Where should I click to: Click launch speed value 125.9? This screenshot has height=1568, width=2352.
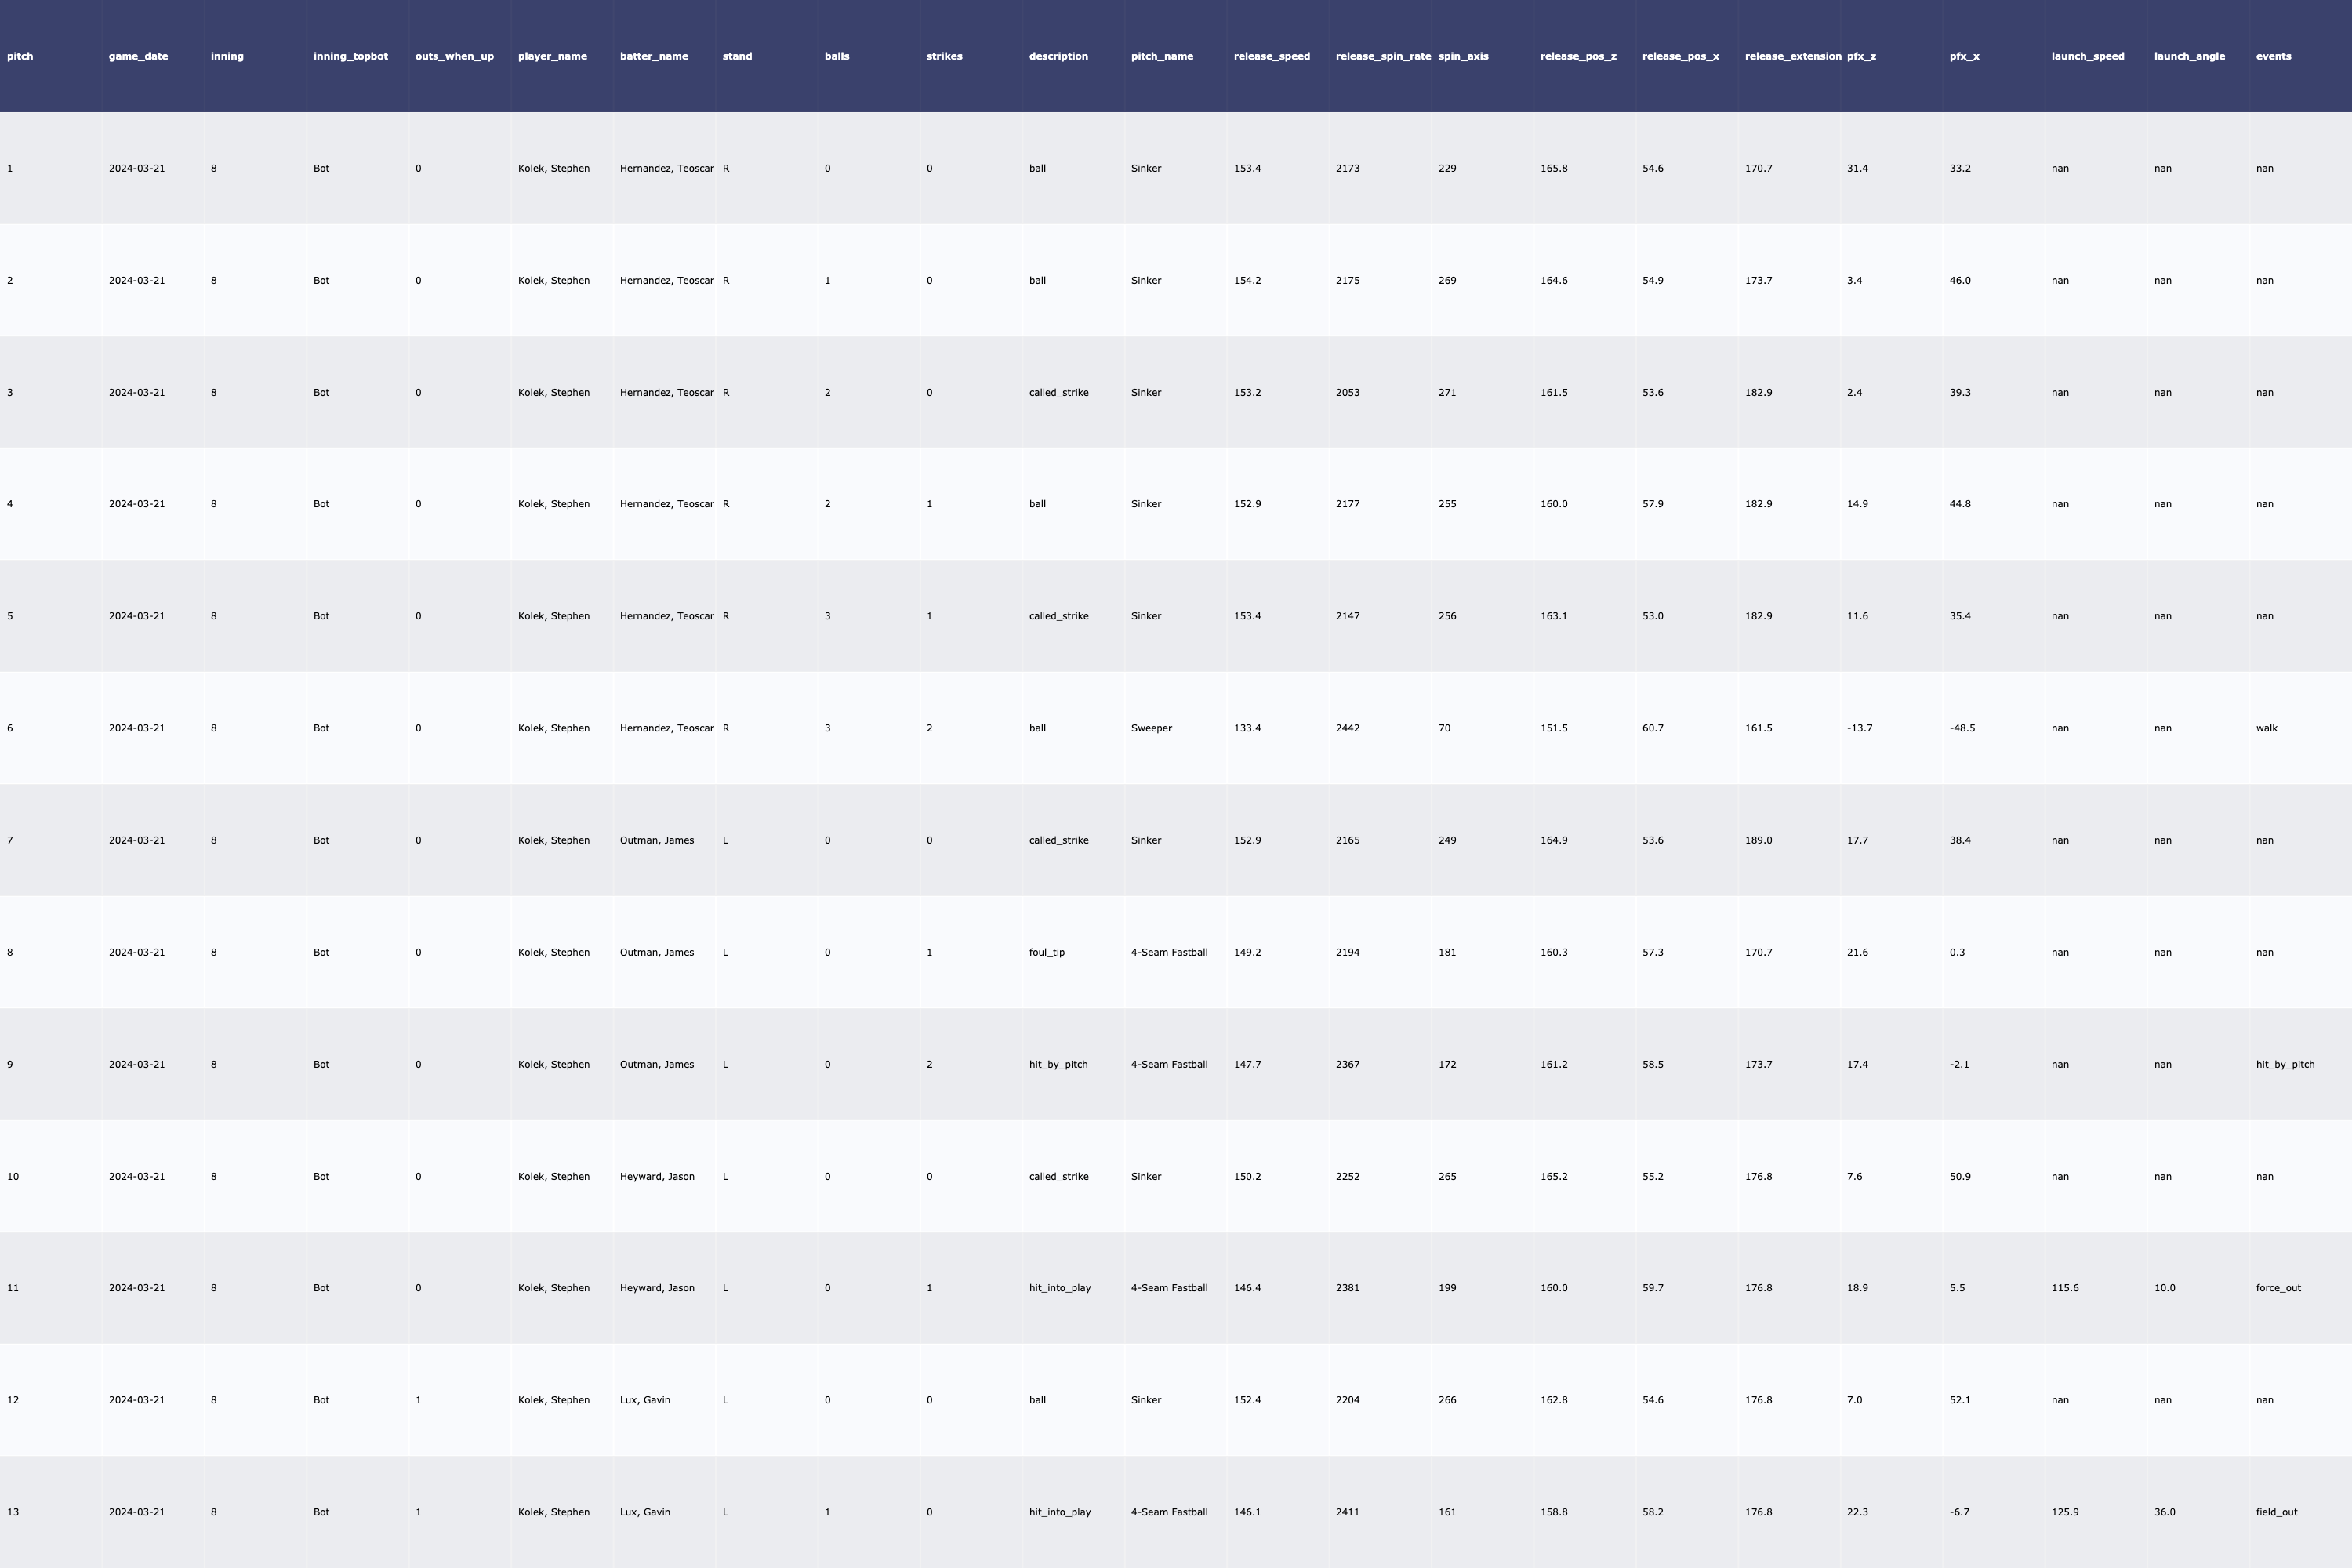pos(2064,1512)
